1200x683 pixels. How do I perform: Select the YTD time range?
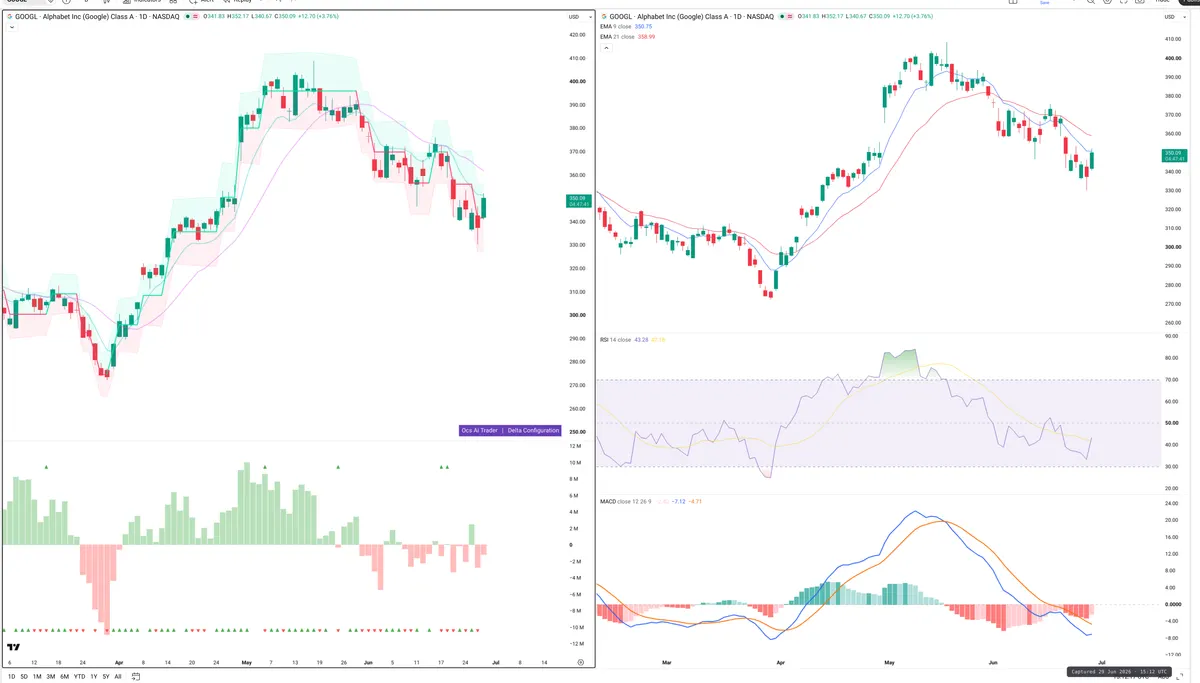(79, 677)
